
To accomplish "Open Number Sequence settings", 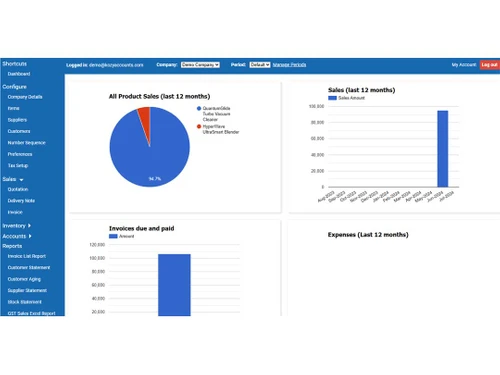I will coord(27,143).
